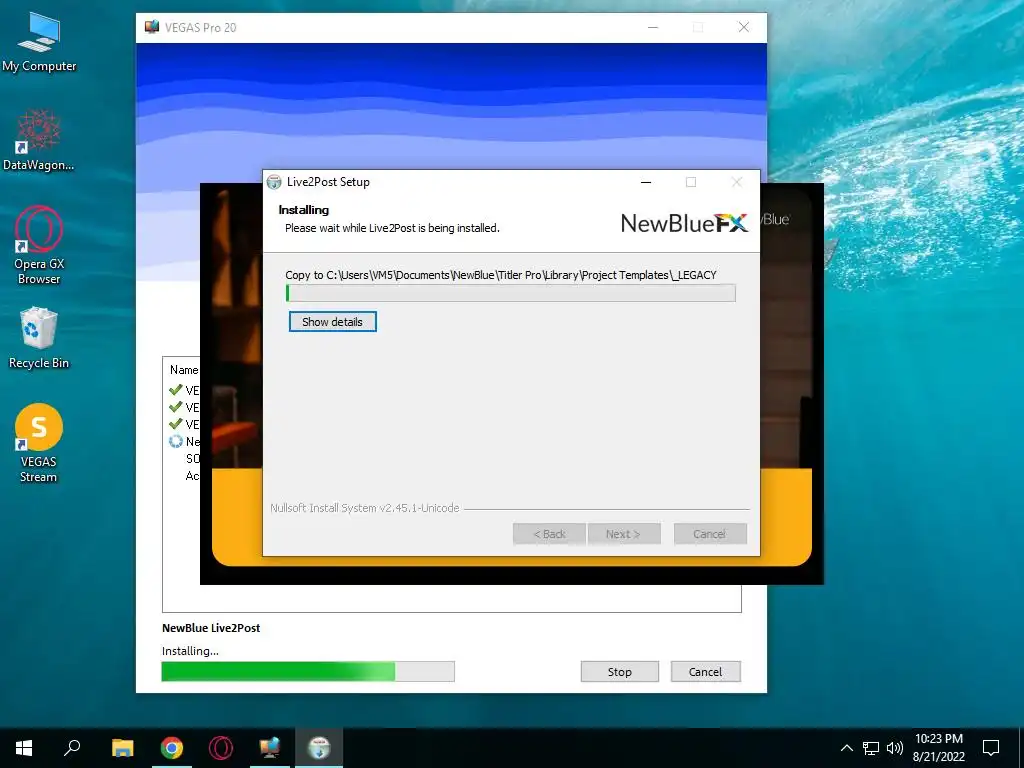The width and height of the screenshot is (1024, 768).
Task: Open the DataWagon desktop shortcut
Action: coord(39,140)
